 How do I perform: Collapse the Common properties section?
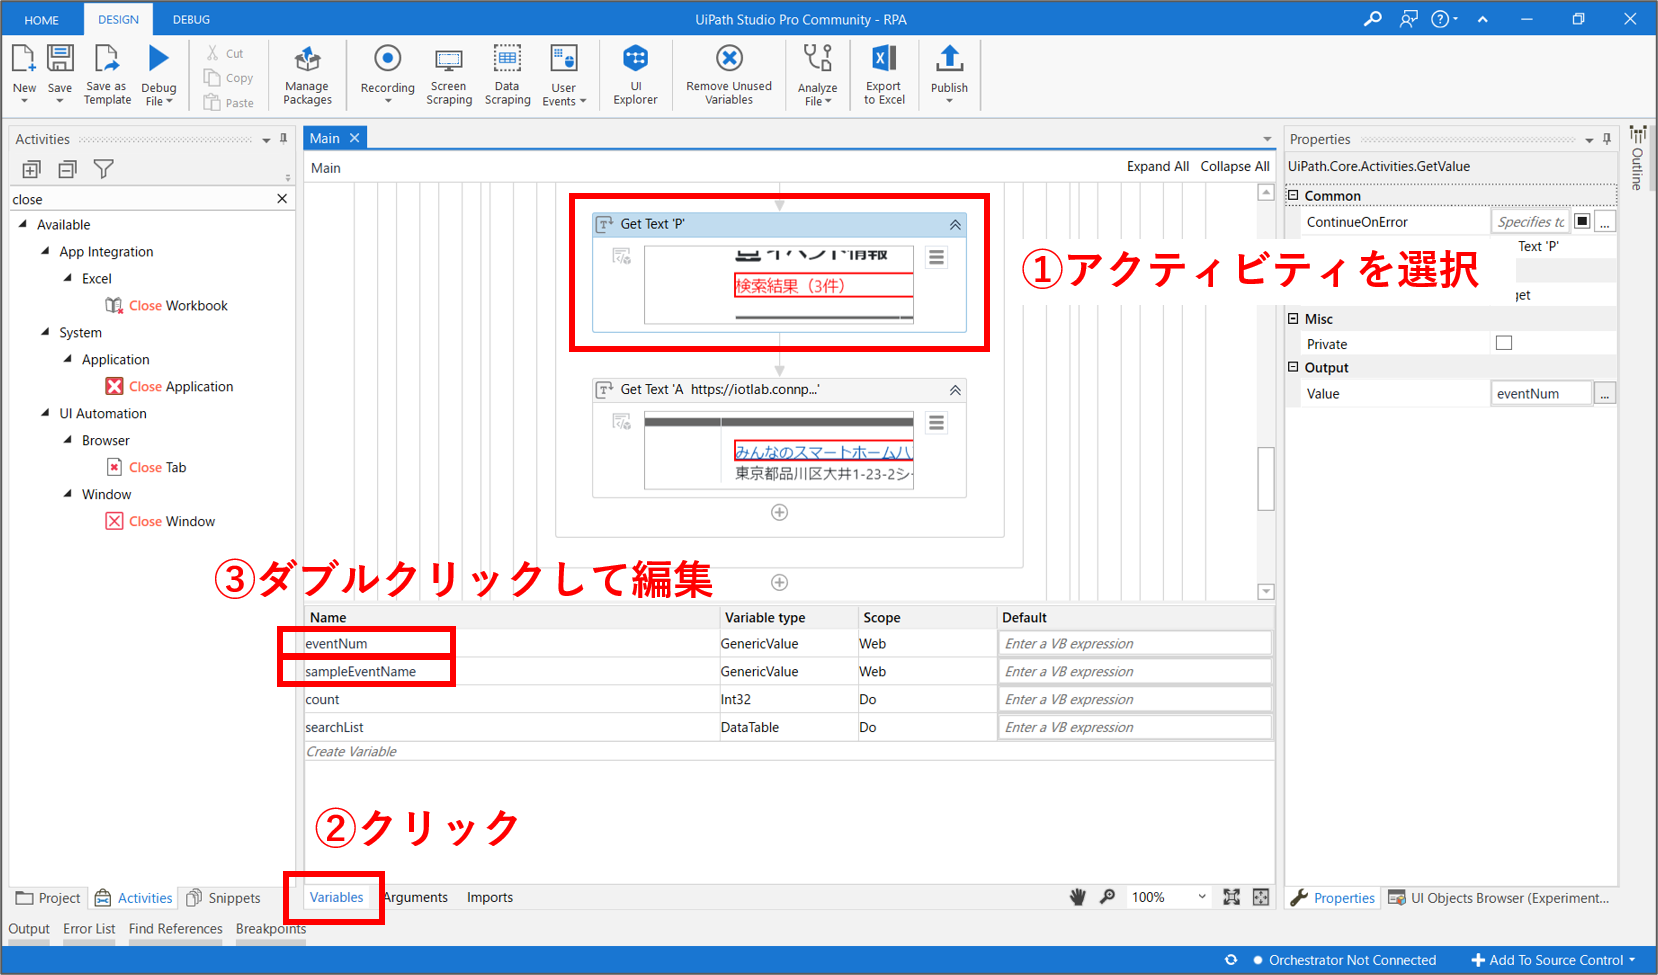coord(1293,196)
